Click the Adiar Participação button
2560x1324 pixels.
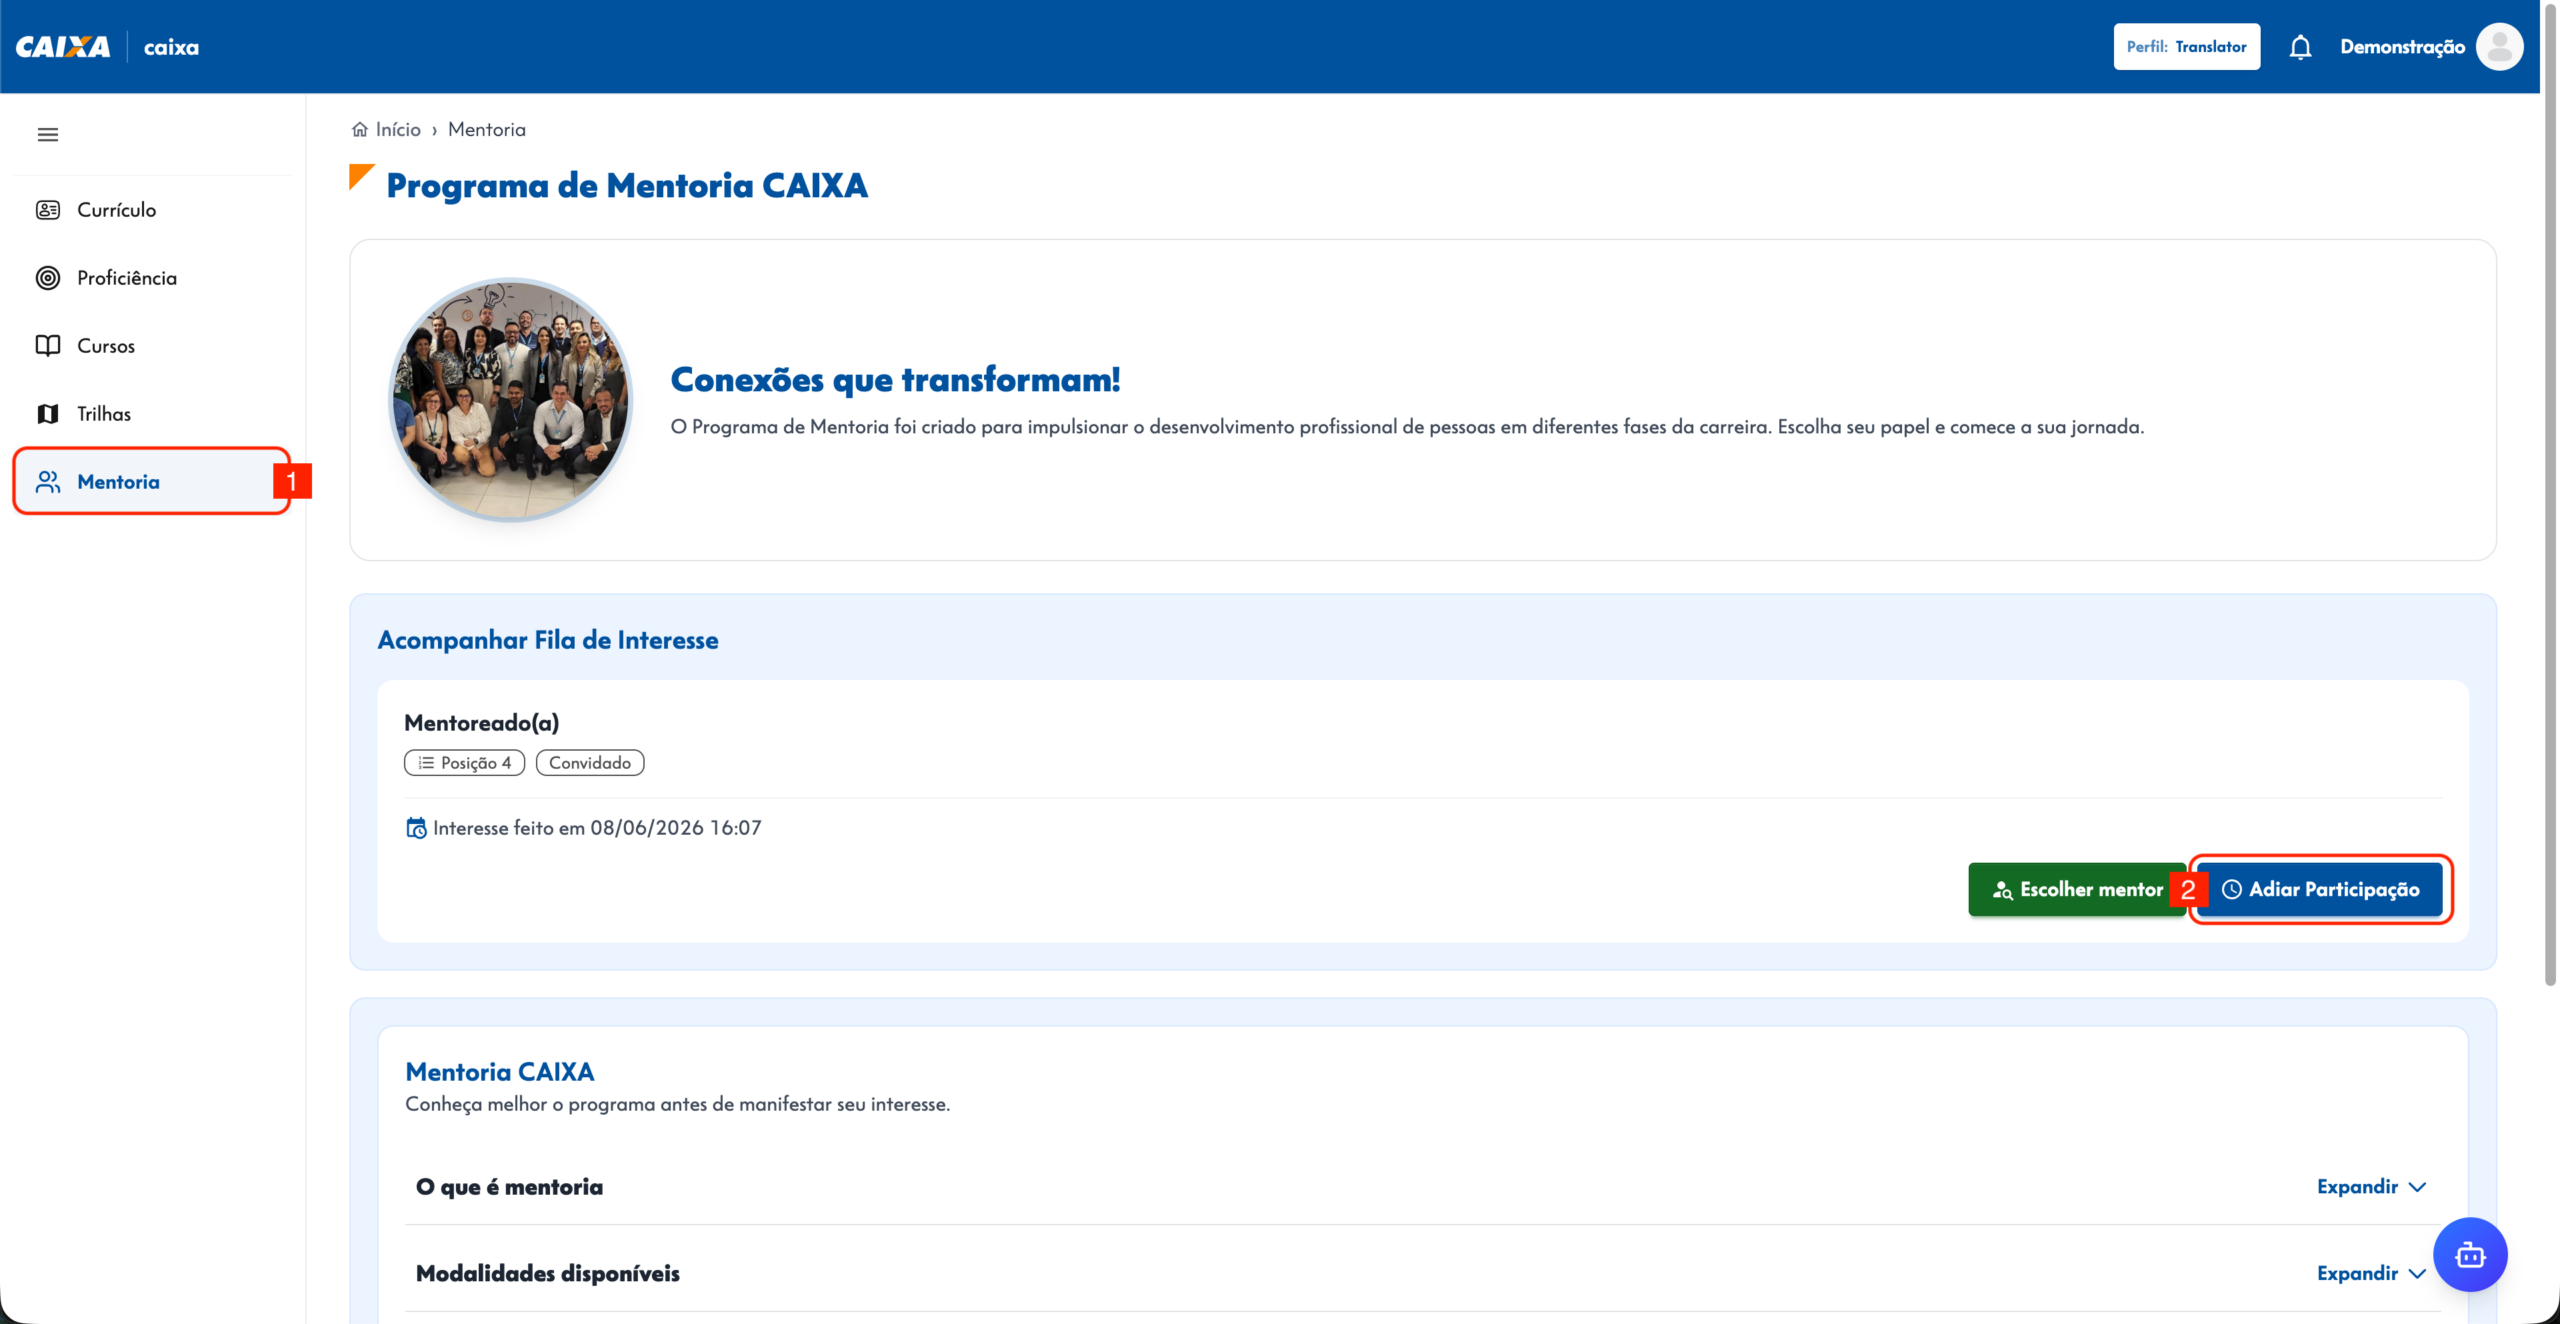2320,890
